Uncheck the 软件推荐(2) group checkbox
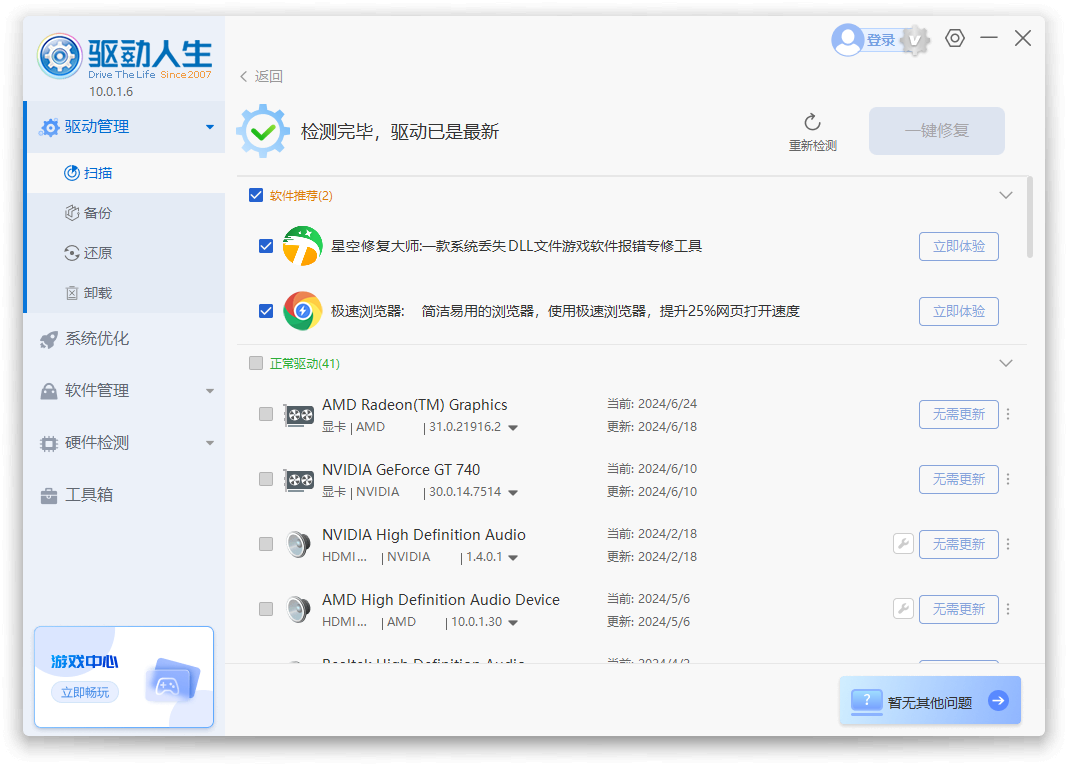1068x766 pixels. click(256, 195)
